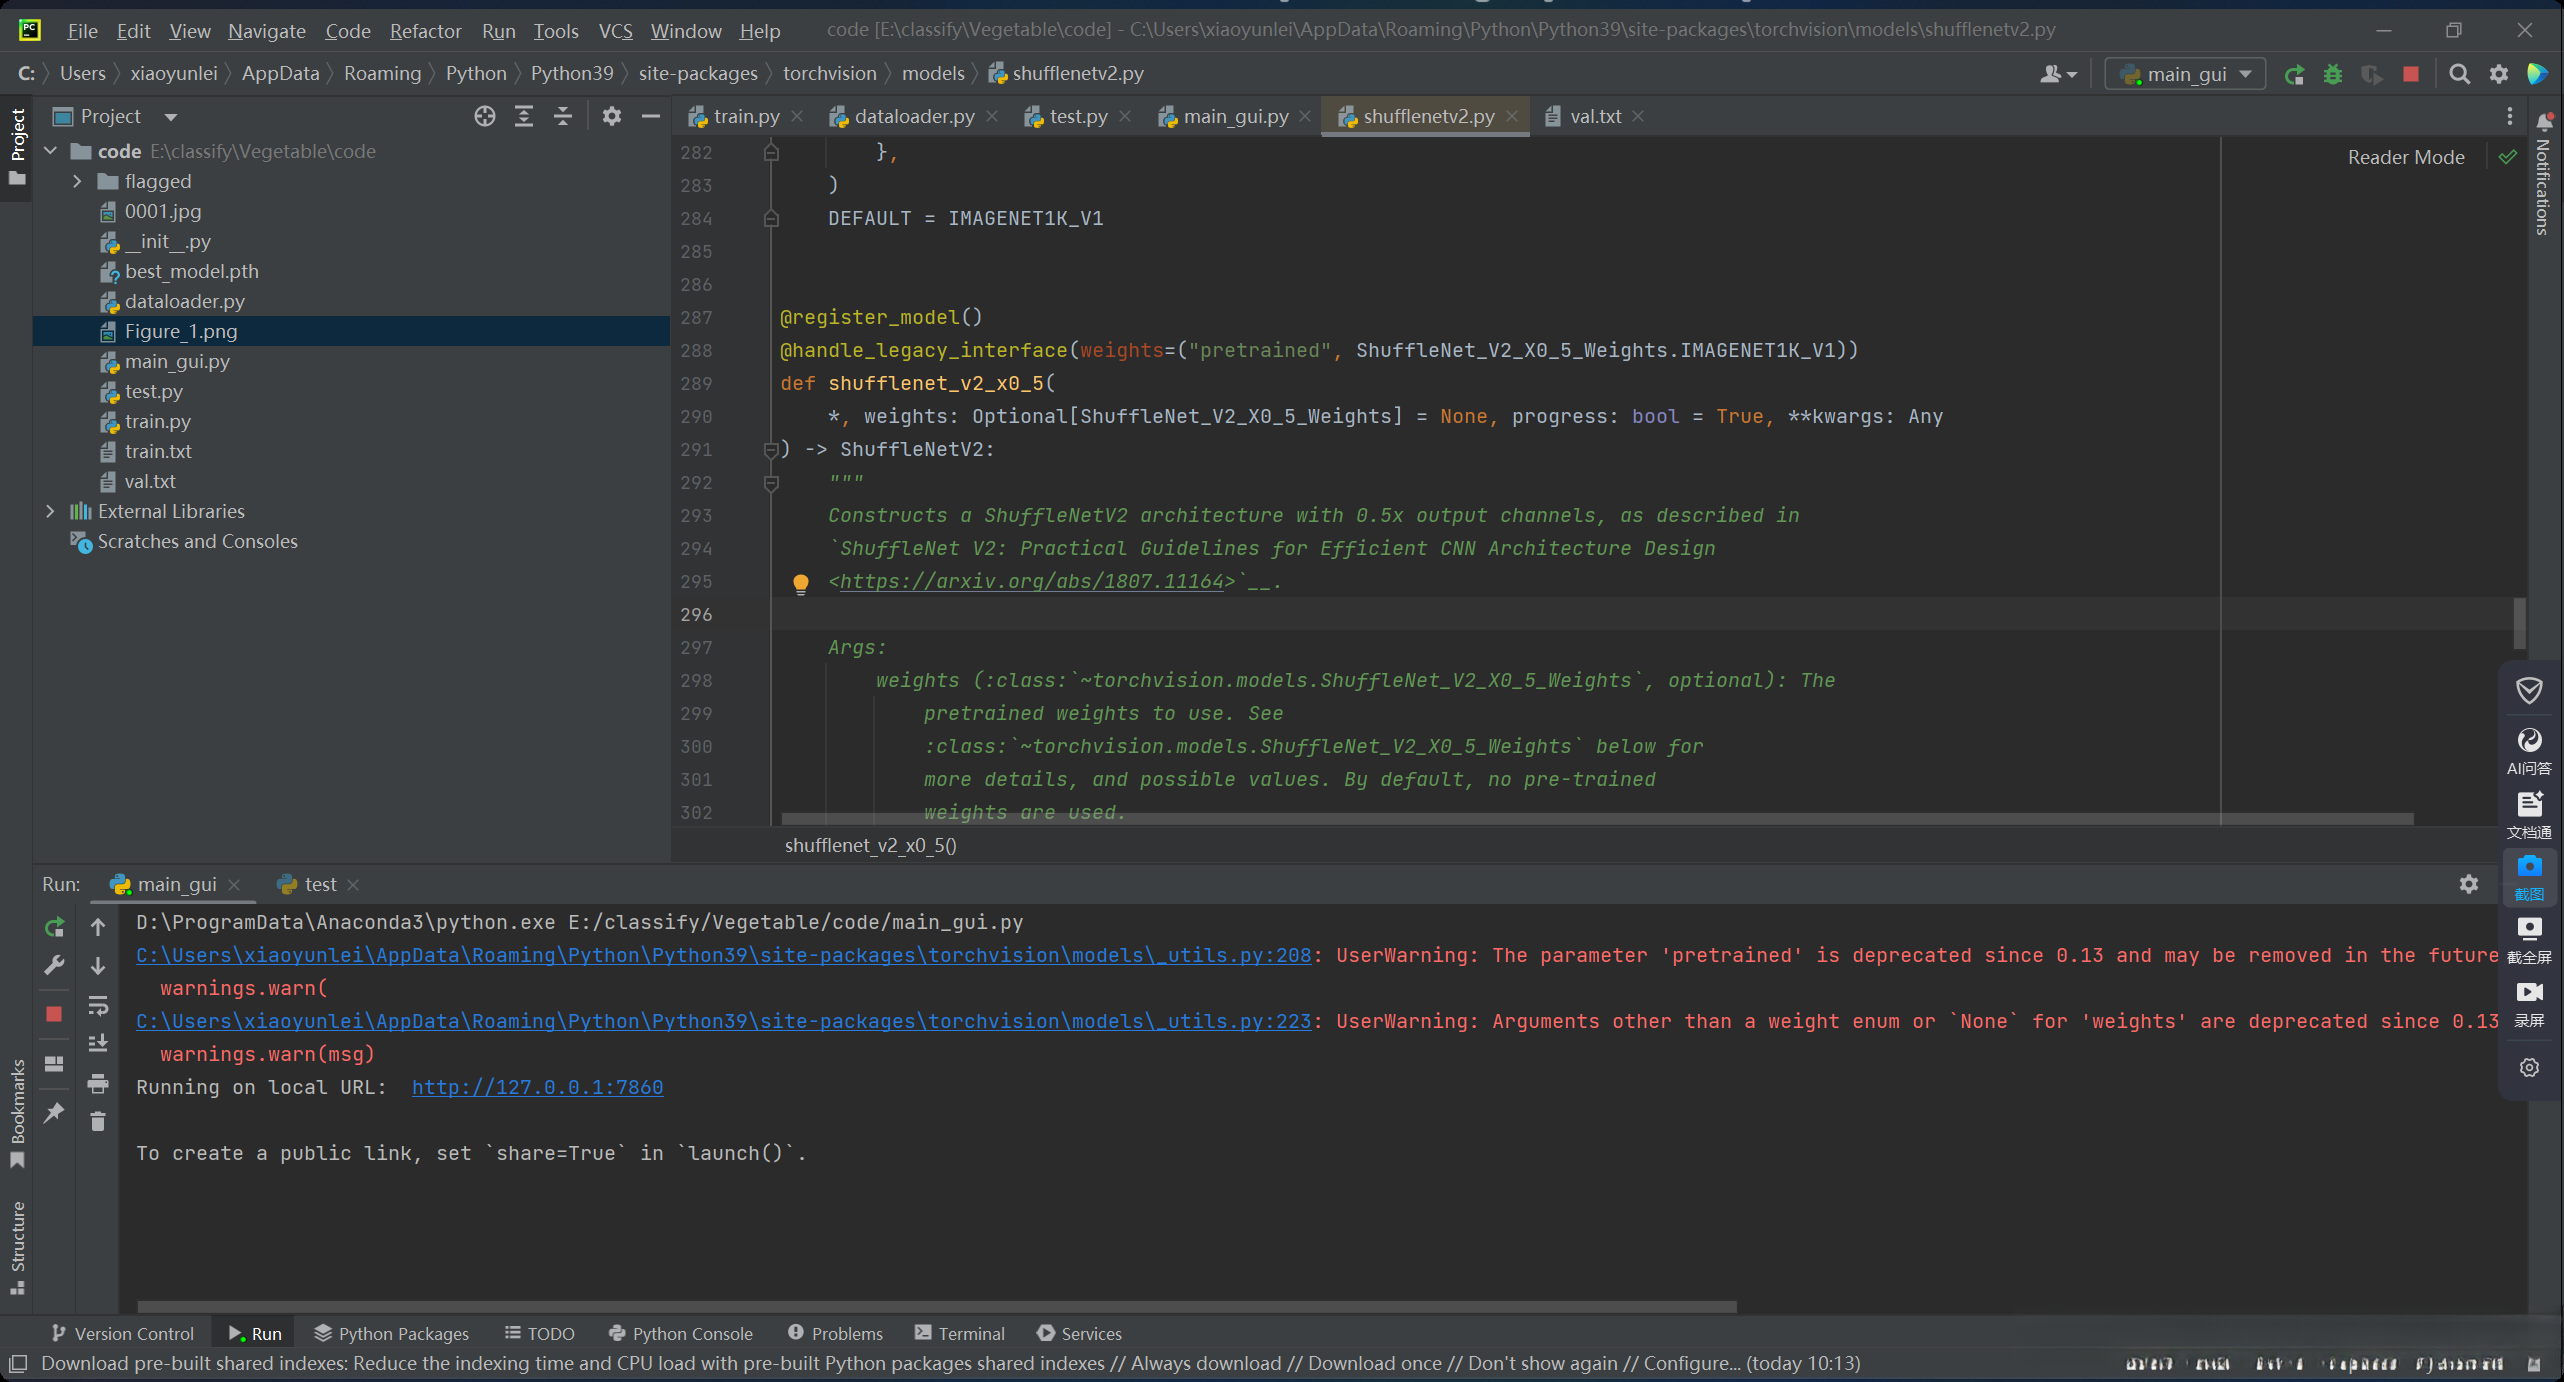Open Search Everywhere magnifier icon
Viewport: 2564px width, 1382px height.
(x=2459, y=74)
